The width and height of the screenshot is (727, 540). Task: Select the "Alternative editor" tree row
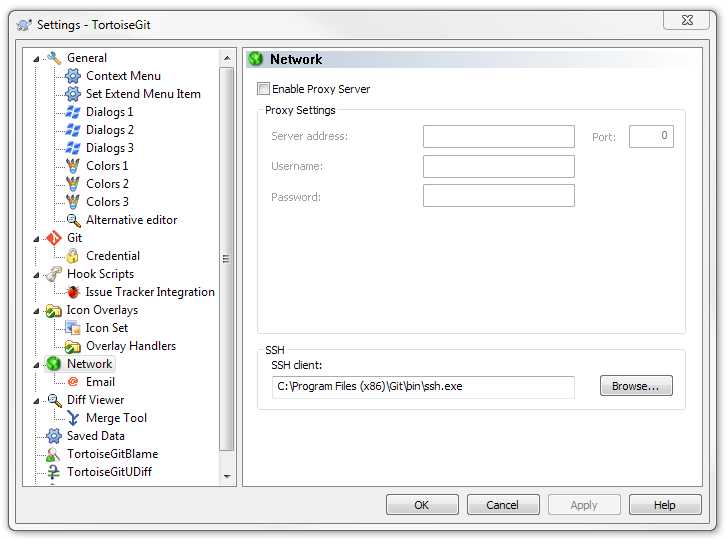coord(132,220)
